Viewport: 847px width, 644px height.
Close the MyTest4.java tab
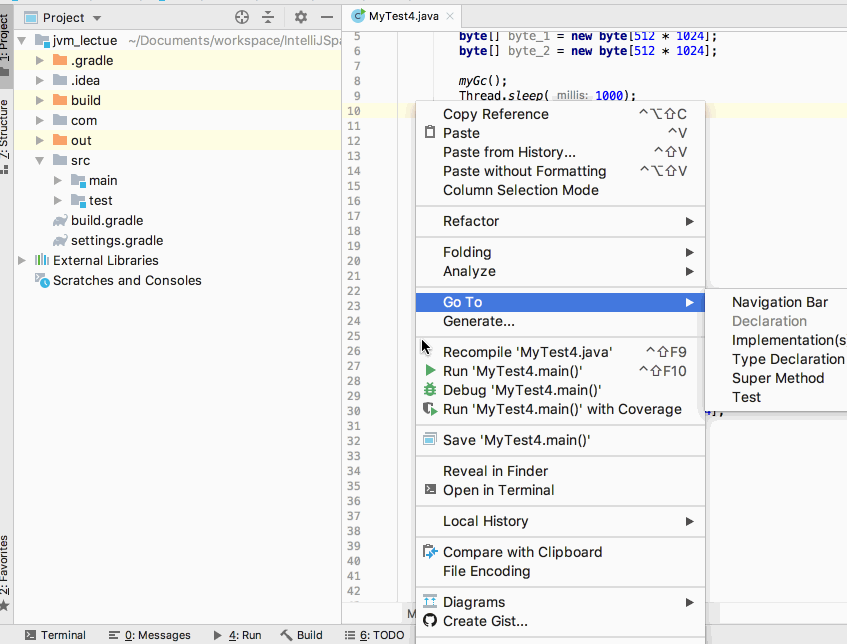tap(450, 16)
